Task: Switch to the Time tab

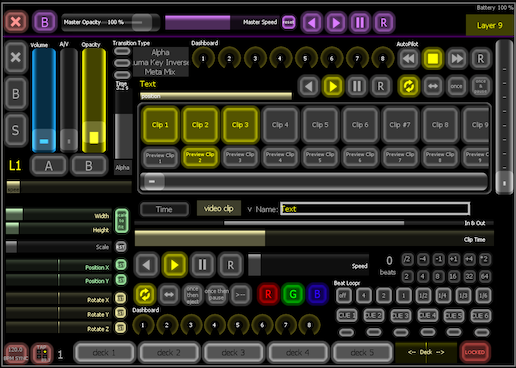Action: [164, 209]
